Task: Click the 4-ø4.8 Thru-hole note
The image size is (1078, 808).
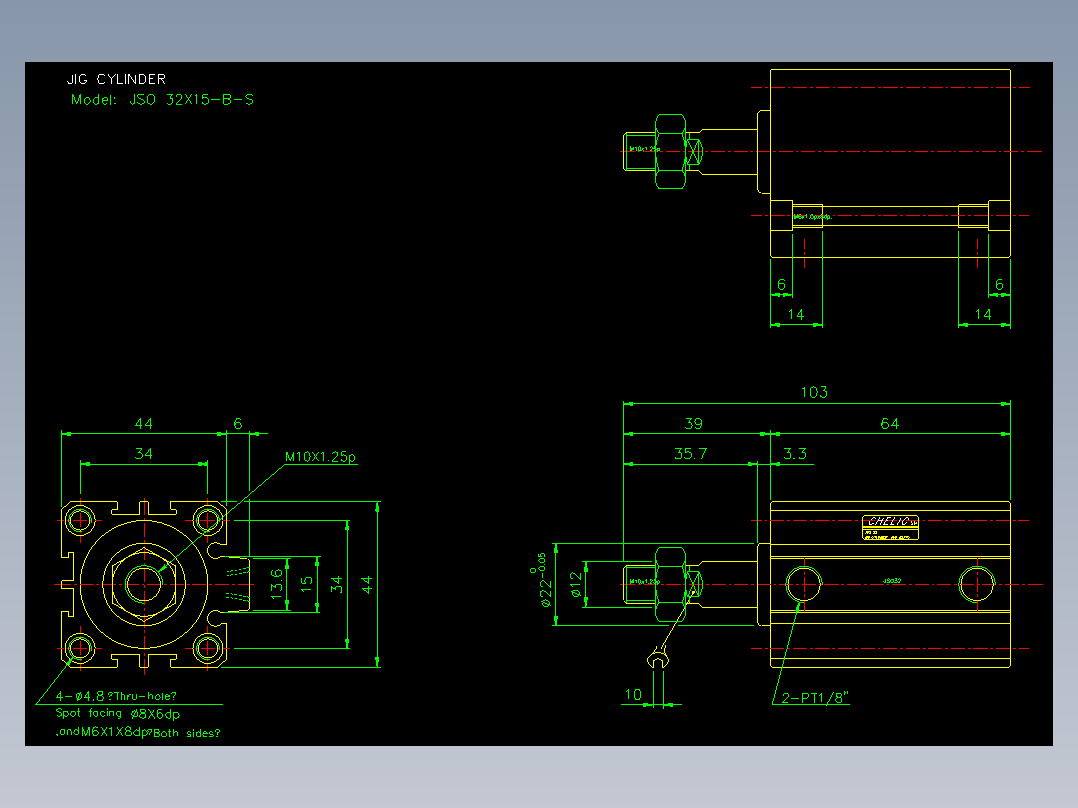Action: 116,696
